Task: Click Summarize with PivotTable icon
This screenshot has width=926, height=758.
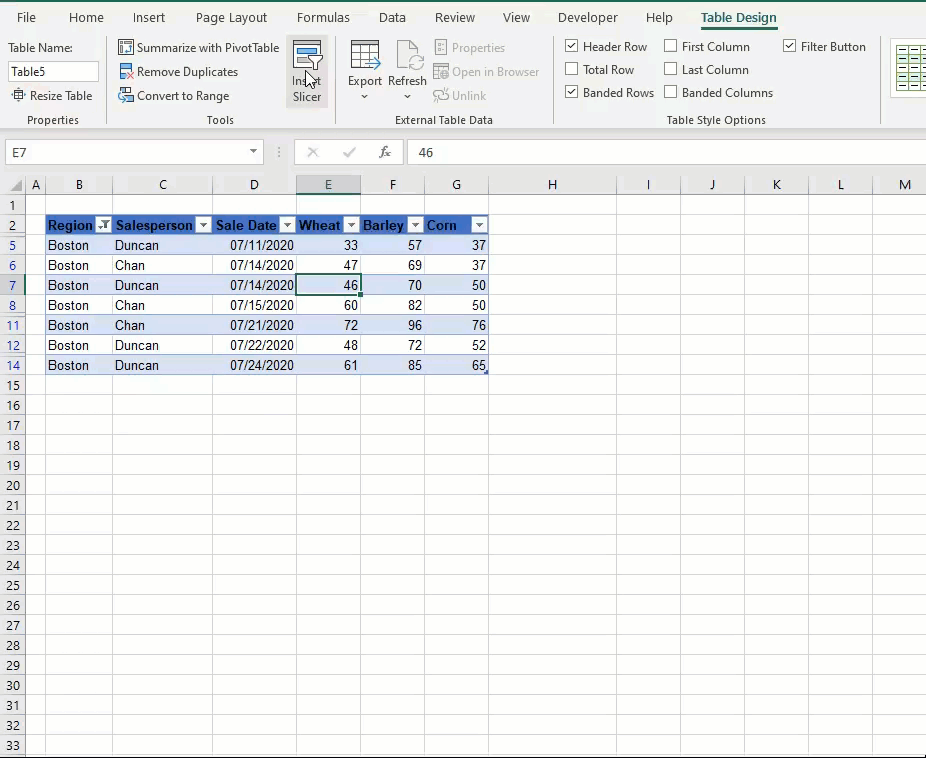Action: 126,48
